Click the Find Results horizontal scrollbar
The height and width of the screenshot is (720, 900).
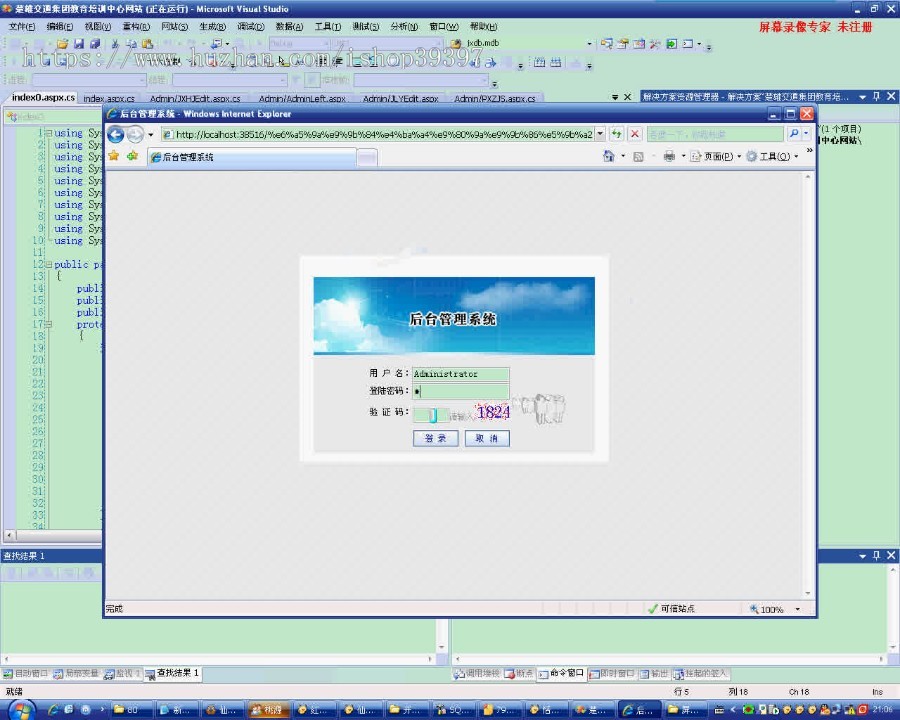coord(218,659)
